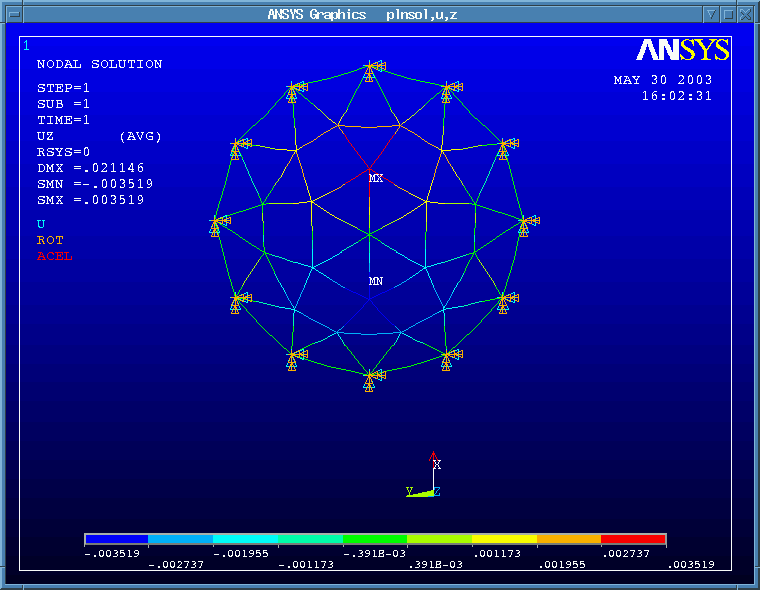Click the red X axis arrow of triad

(x=433, y=459)
